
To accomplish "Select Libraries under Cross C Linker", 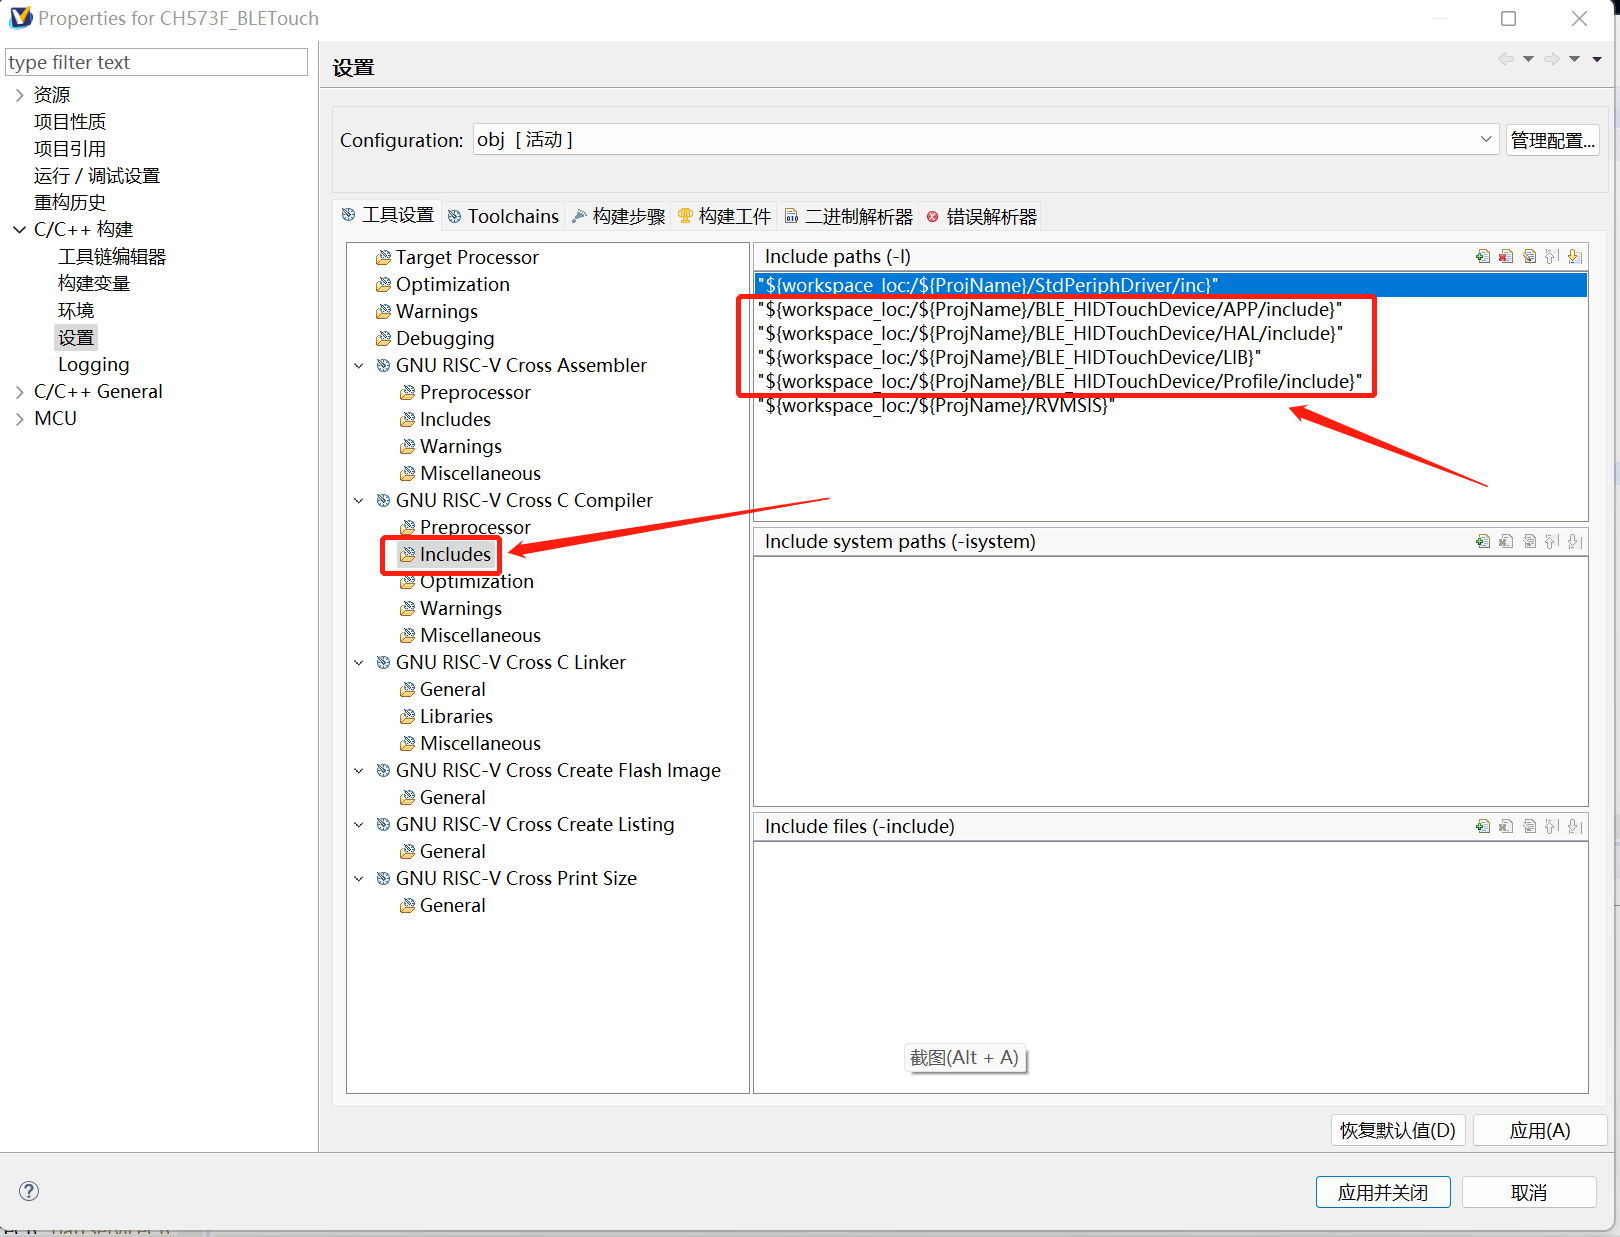I will point(456,717).
